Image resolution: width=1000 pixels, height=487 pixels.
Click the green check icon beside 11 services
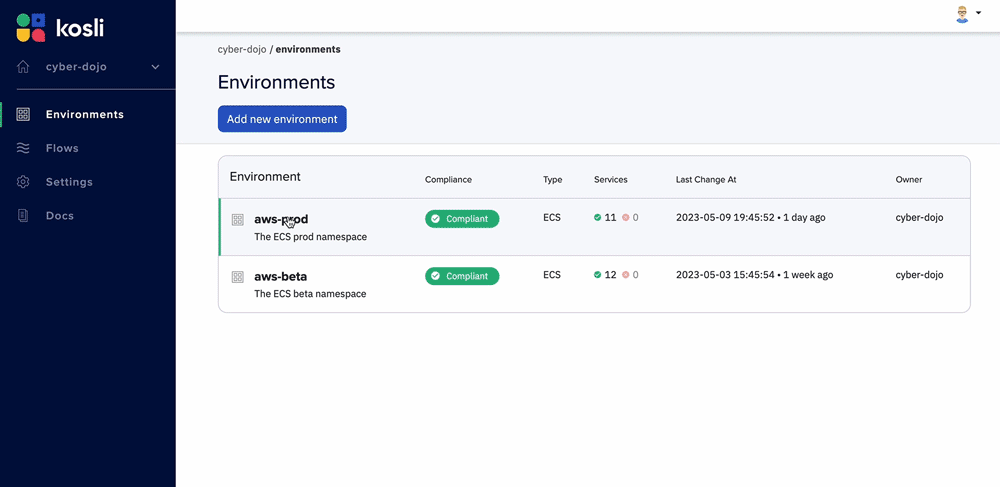coord(598,218)
